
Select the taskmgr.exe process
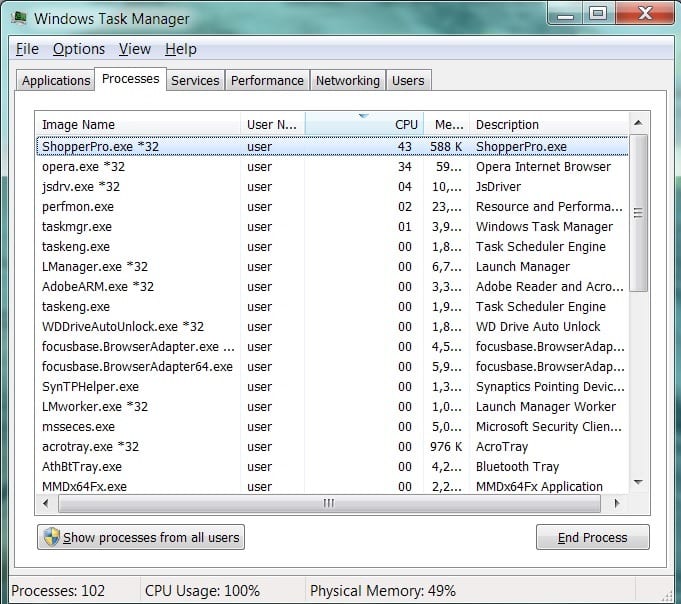(x=332, y=227)
